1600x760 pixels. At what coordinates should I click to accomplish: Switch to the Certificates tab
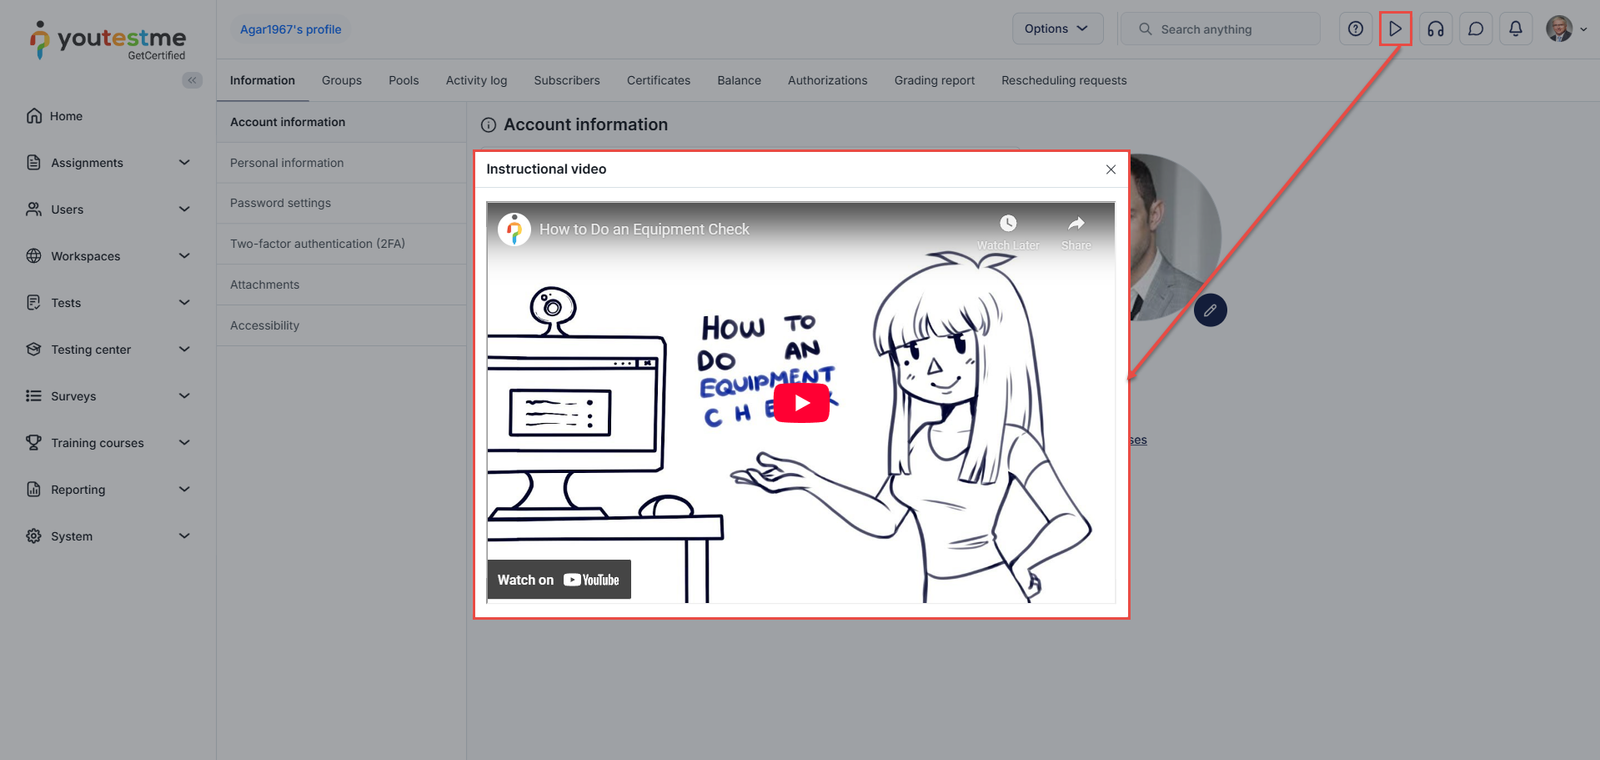click(x=658, y=81)
